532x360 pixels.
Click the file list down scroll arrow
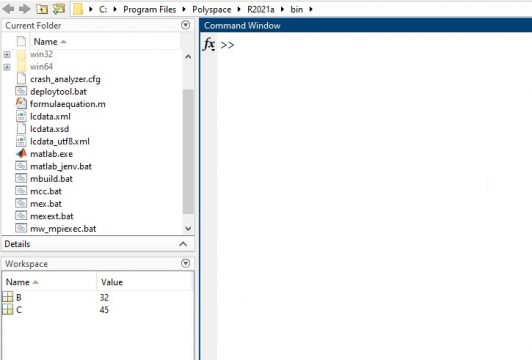(188, 229)
